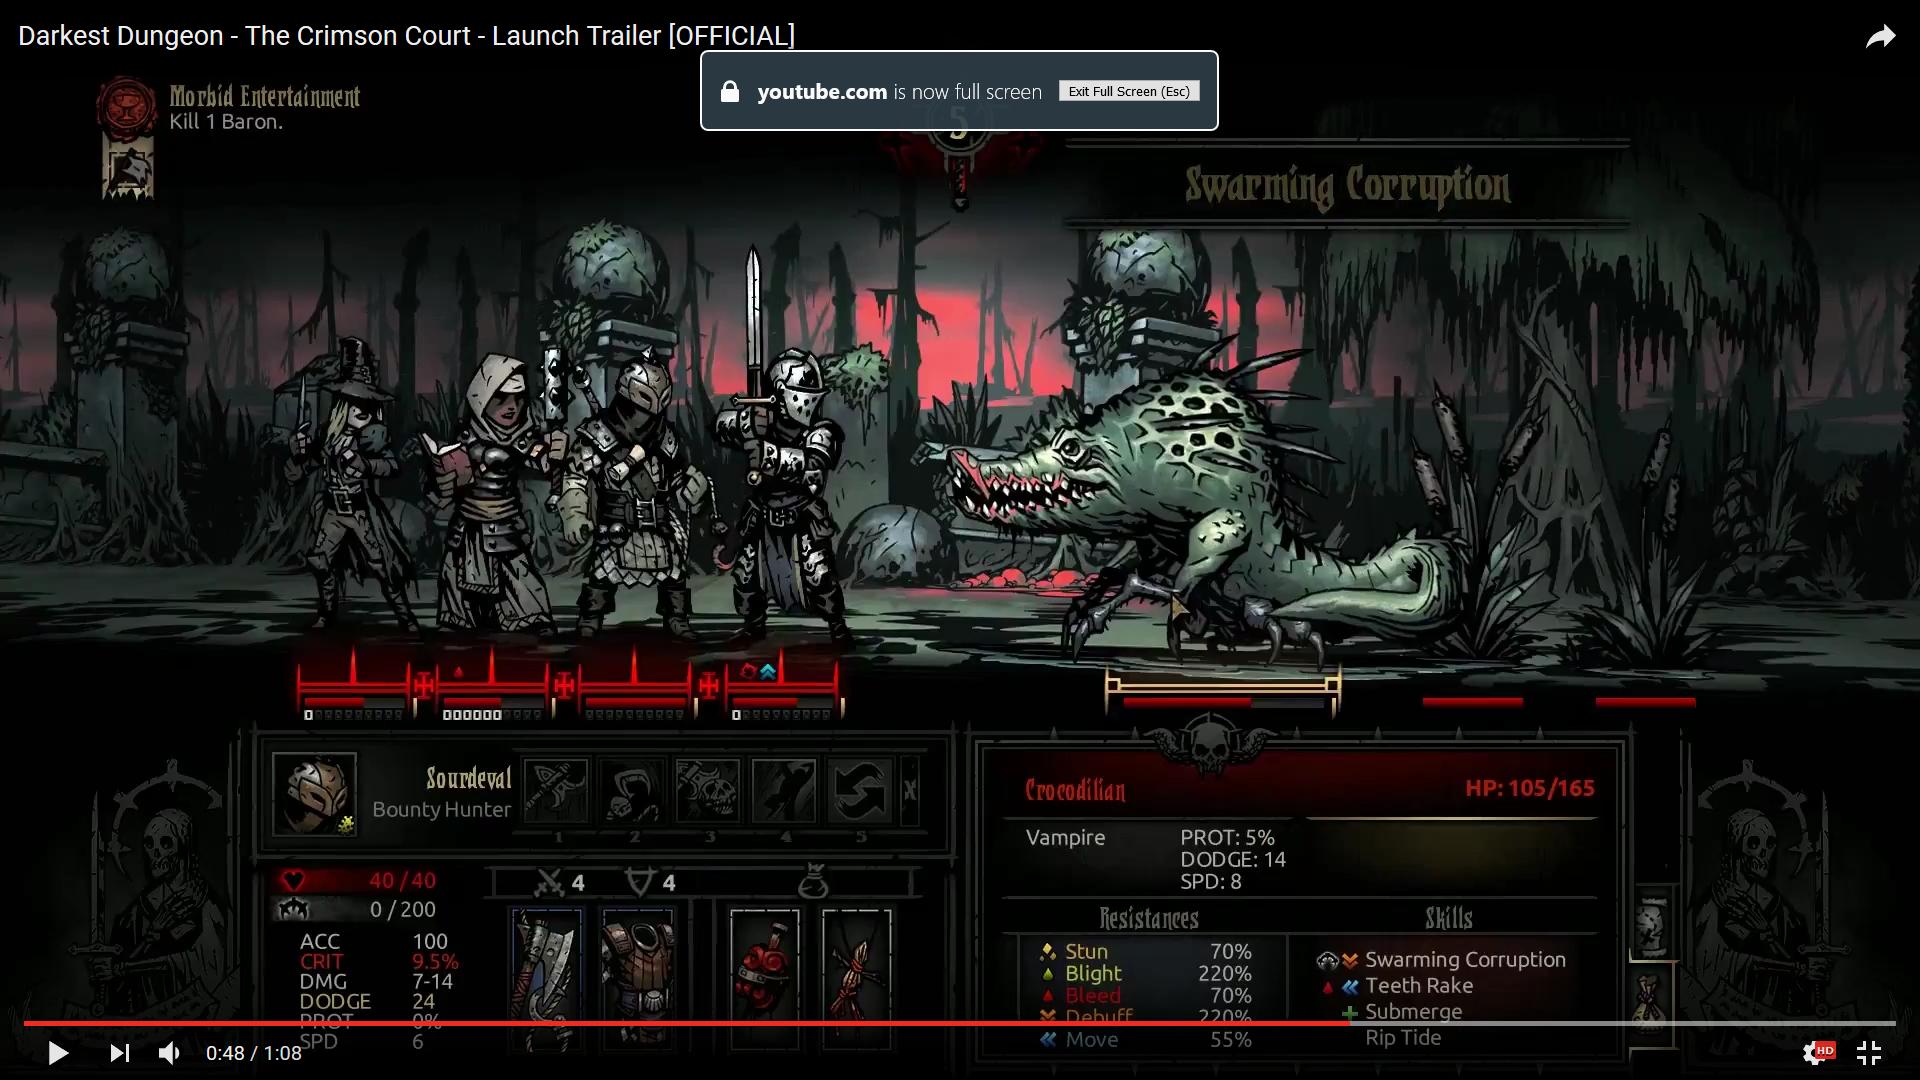Click the buff arrow icon above Crusader's bar
This screenshot has width=1920, height=1080.
pos(767,672)
